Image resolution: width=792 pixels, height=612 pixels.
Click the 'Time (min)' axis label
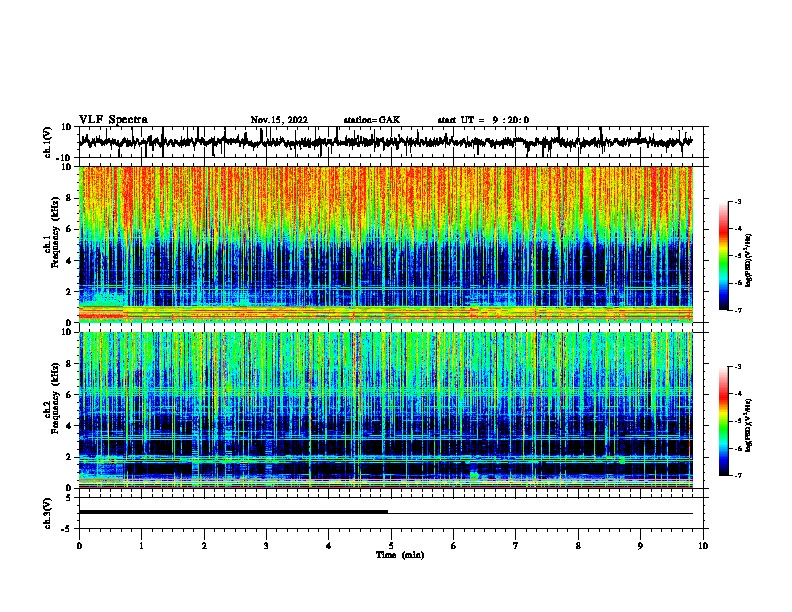point(400,555)
